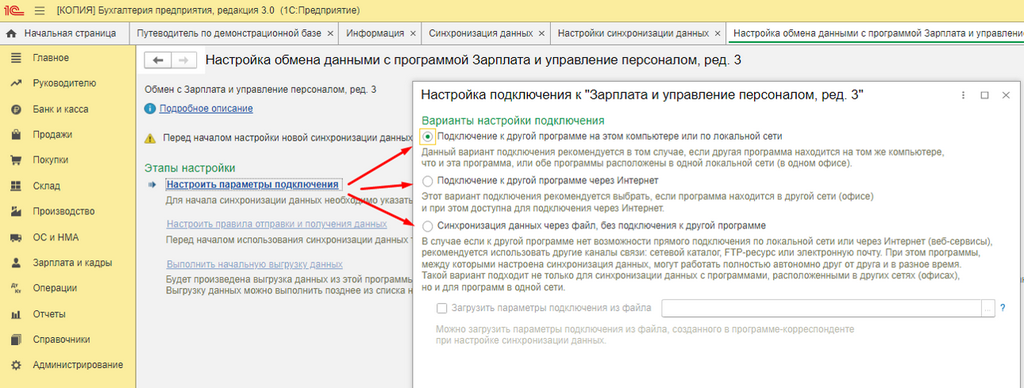The image size is (1024, 388).
Task: Click the 1C logo icon
Action: [14, 10]
